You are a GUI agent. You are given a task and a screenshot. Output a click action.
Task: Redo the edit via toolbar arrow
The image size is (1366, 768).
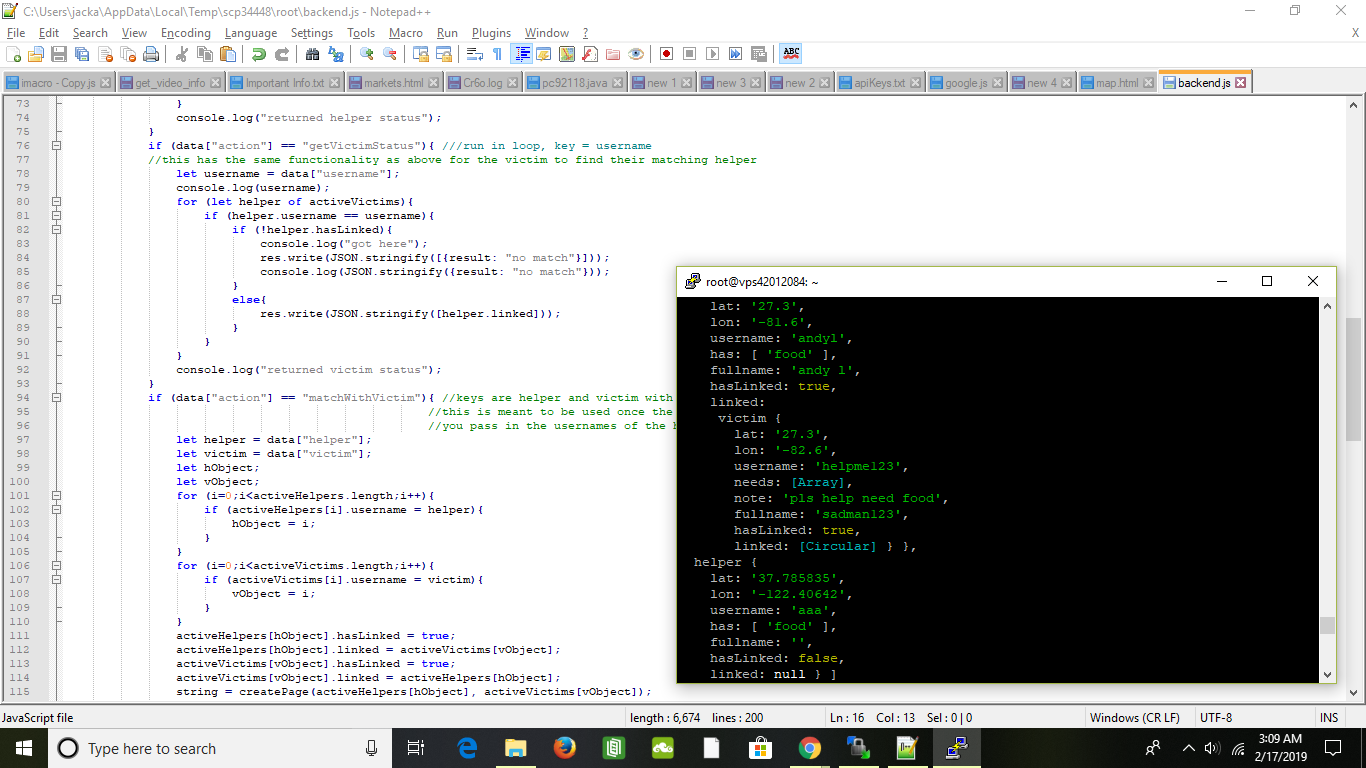282,54
